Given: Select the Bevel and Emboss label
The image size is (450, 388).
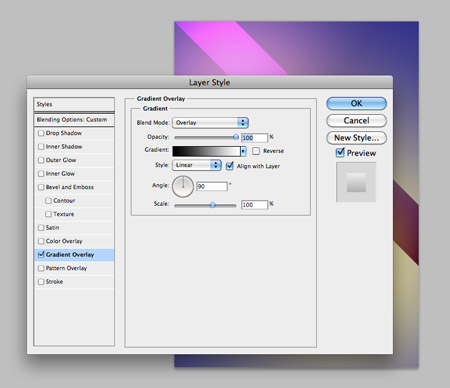Looking at the screenshot, I should pos(70,187).
